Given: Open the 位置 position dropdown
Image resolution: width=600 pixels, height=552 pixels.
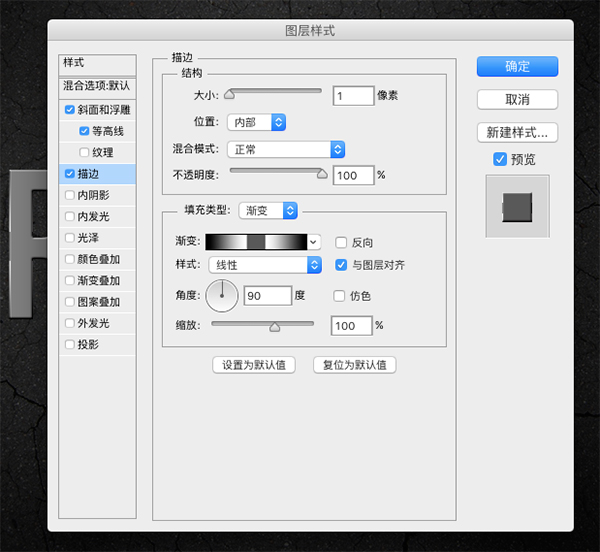Looking at the screenshot, I should pyautogui.click(x=257, y=122).
